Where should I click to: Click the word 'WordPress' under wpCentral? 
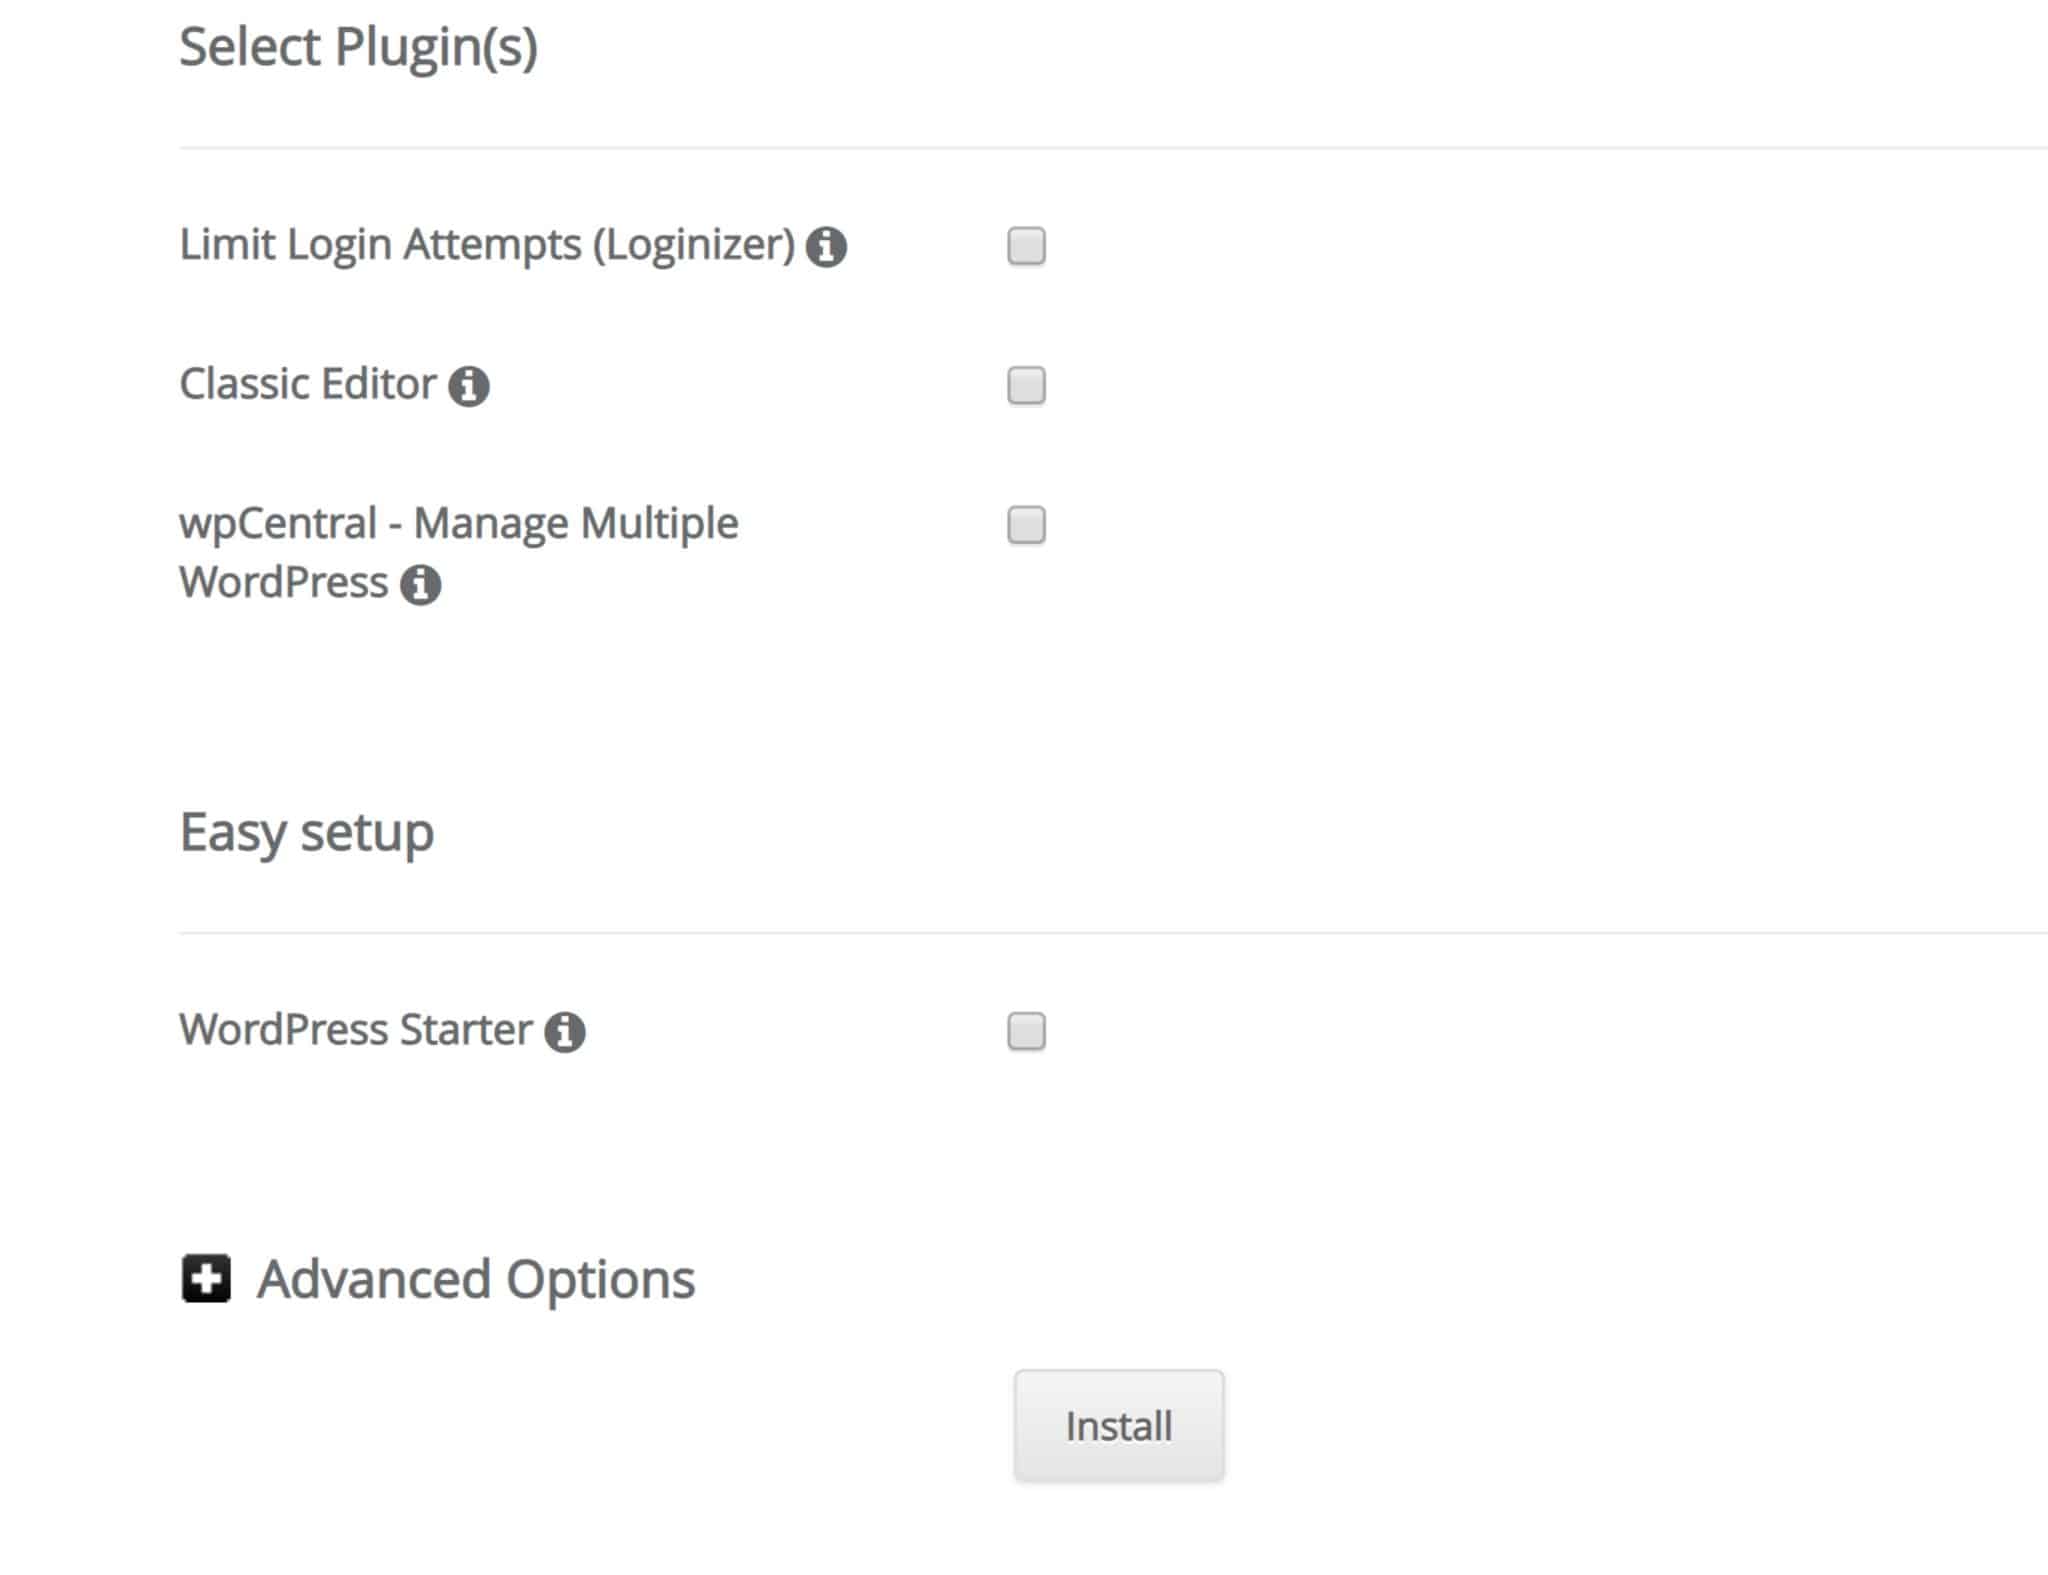coord(283,583)
